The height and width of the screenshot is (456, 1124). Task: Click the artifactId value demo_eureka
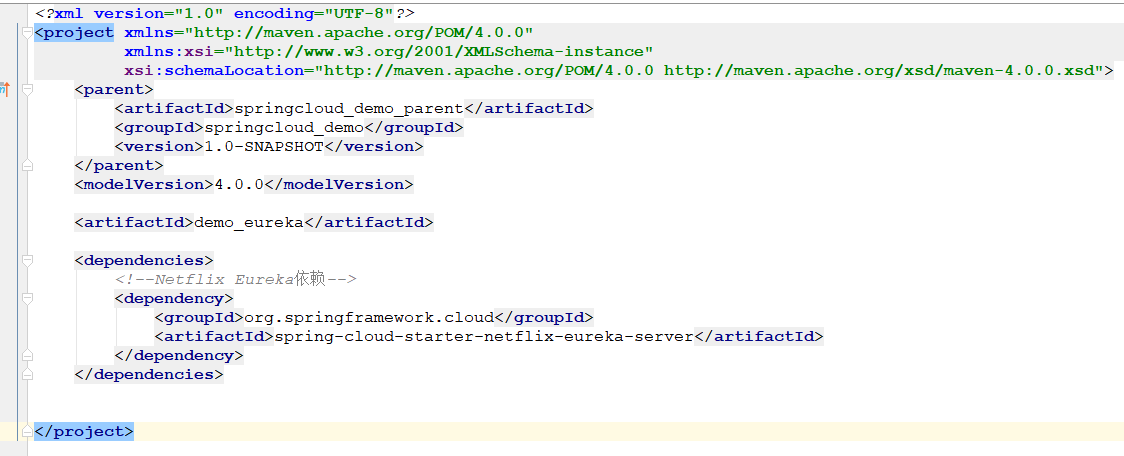pos(249,222)
